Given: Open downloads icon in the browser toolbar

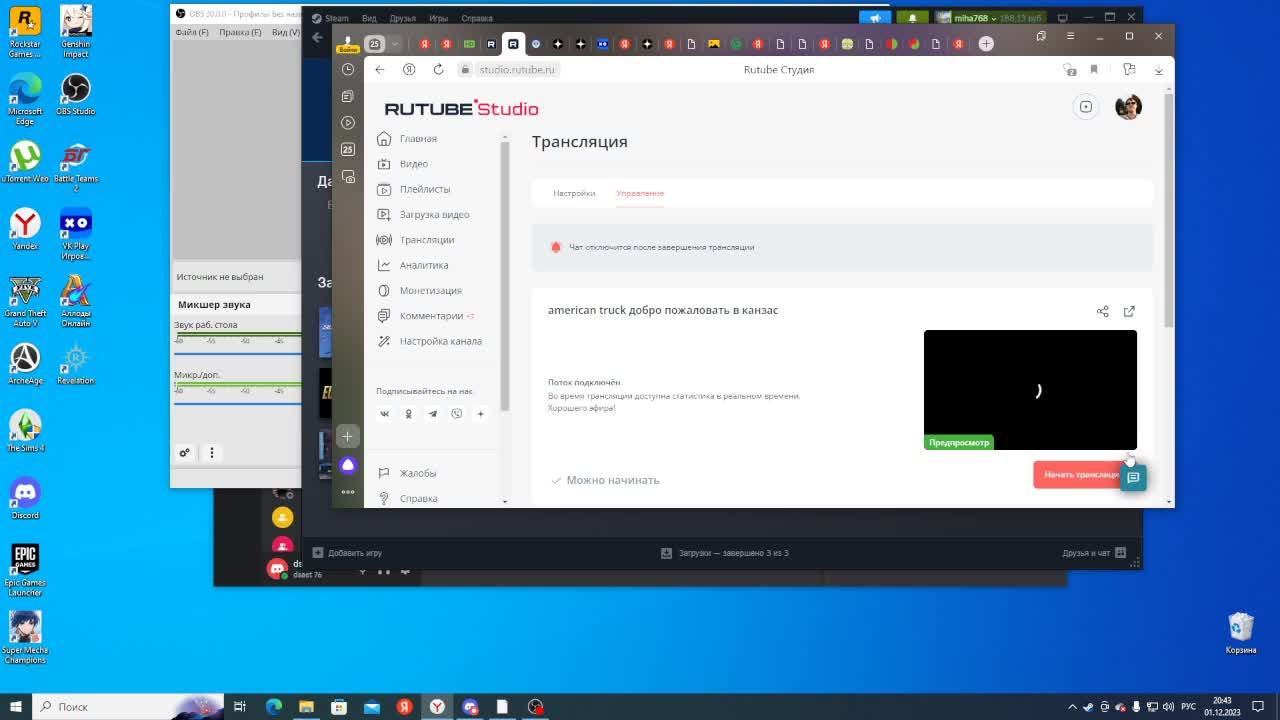Looking at the screenshot, I should (x=1159, y=69).
